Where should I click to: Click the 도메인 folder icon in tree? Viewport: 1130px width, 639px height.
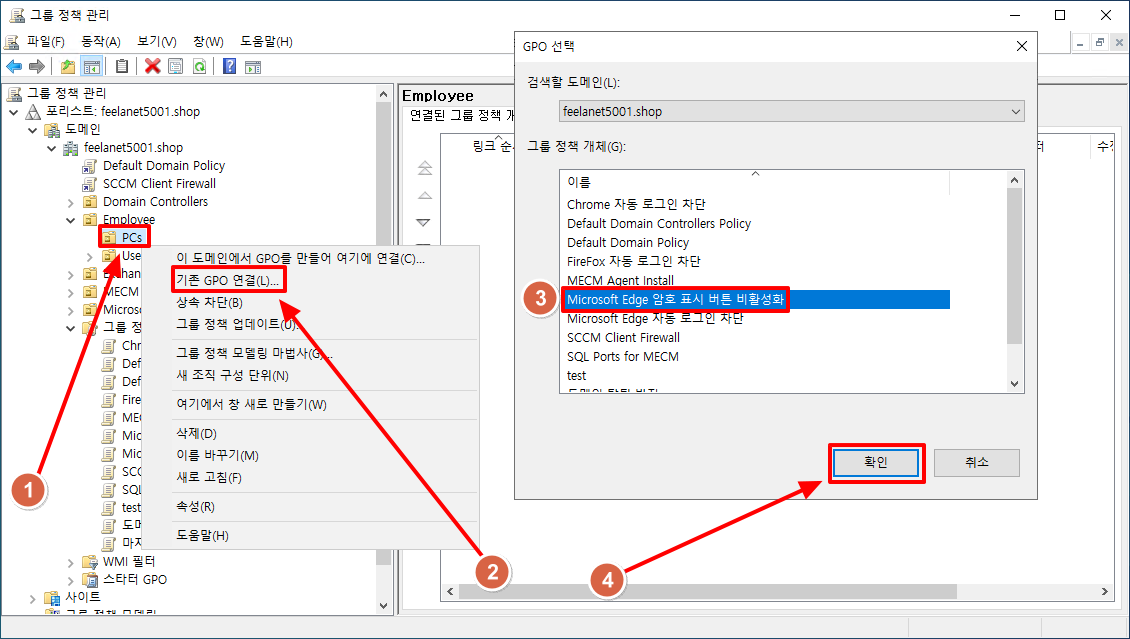click(52, 130)
